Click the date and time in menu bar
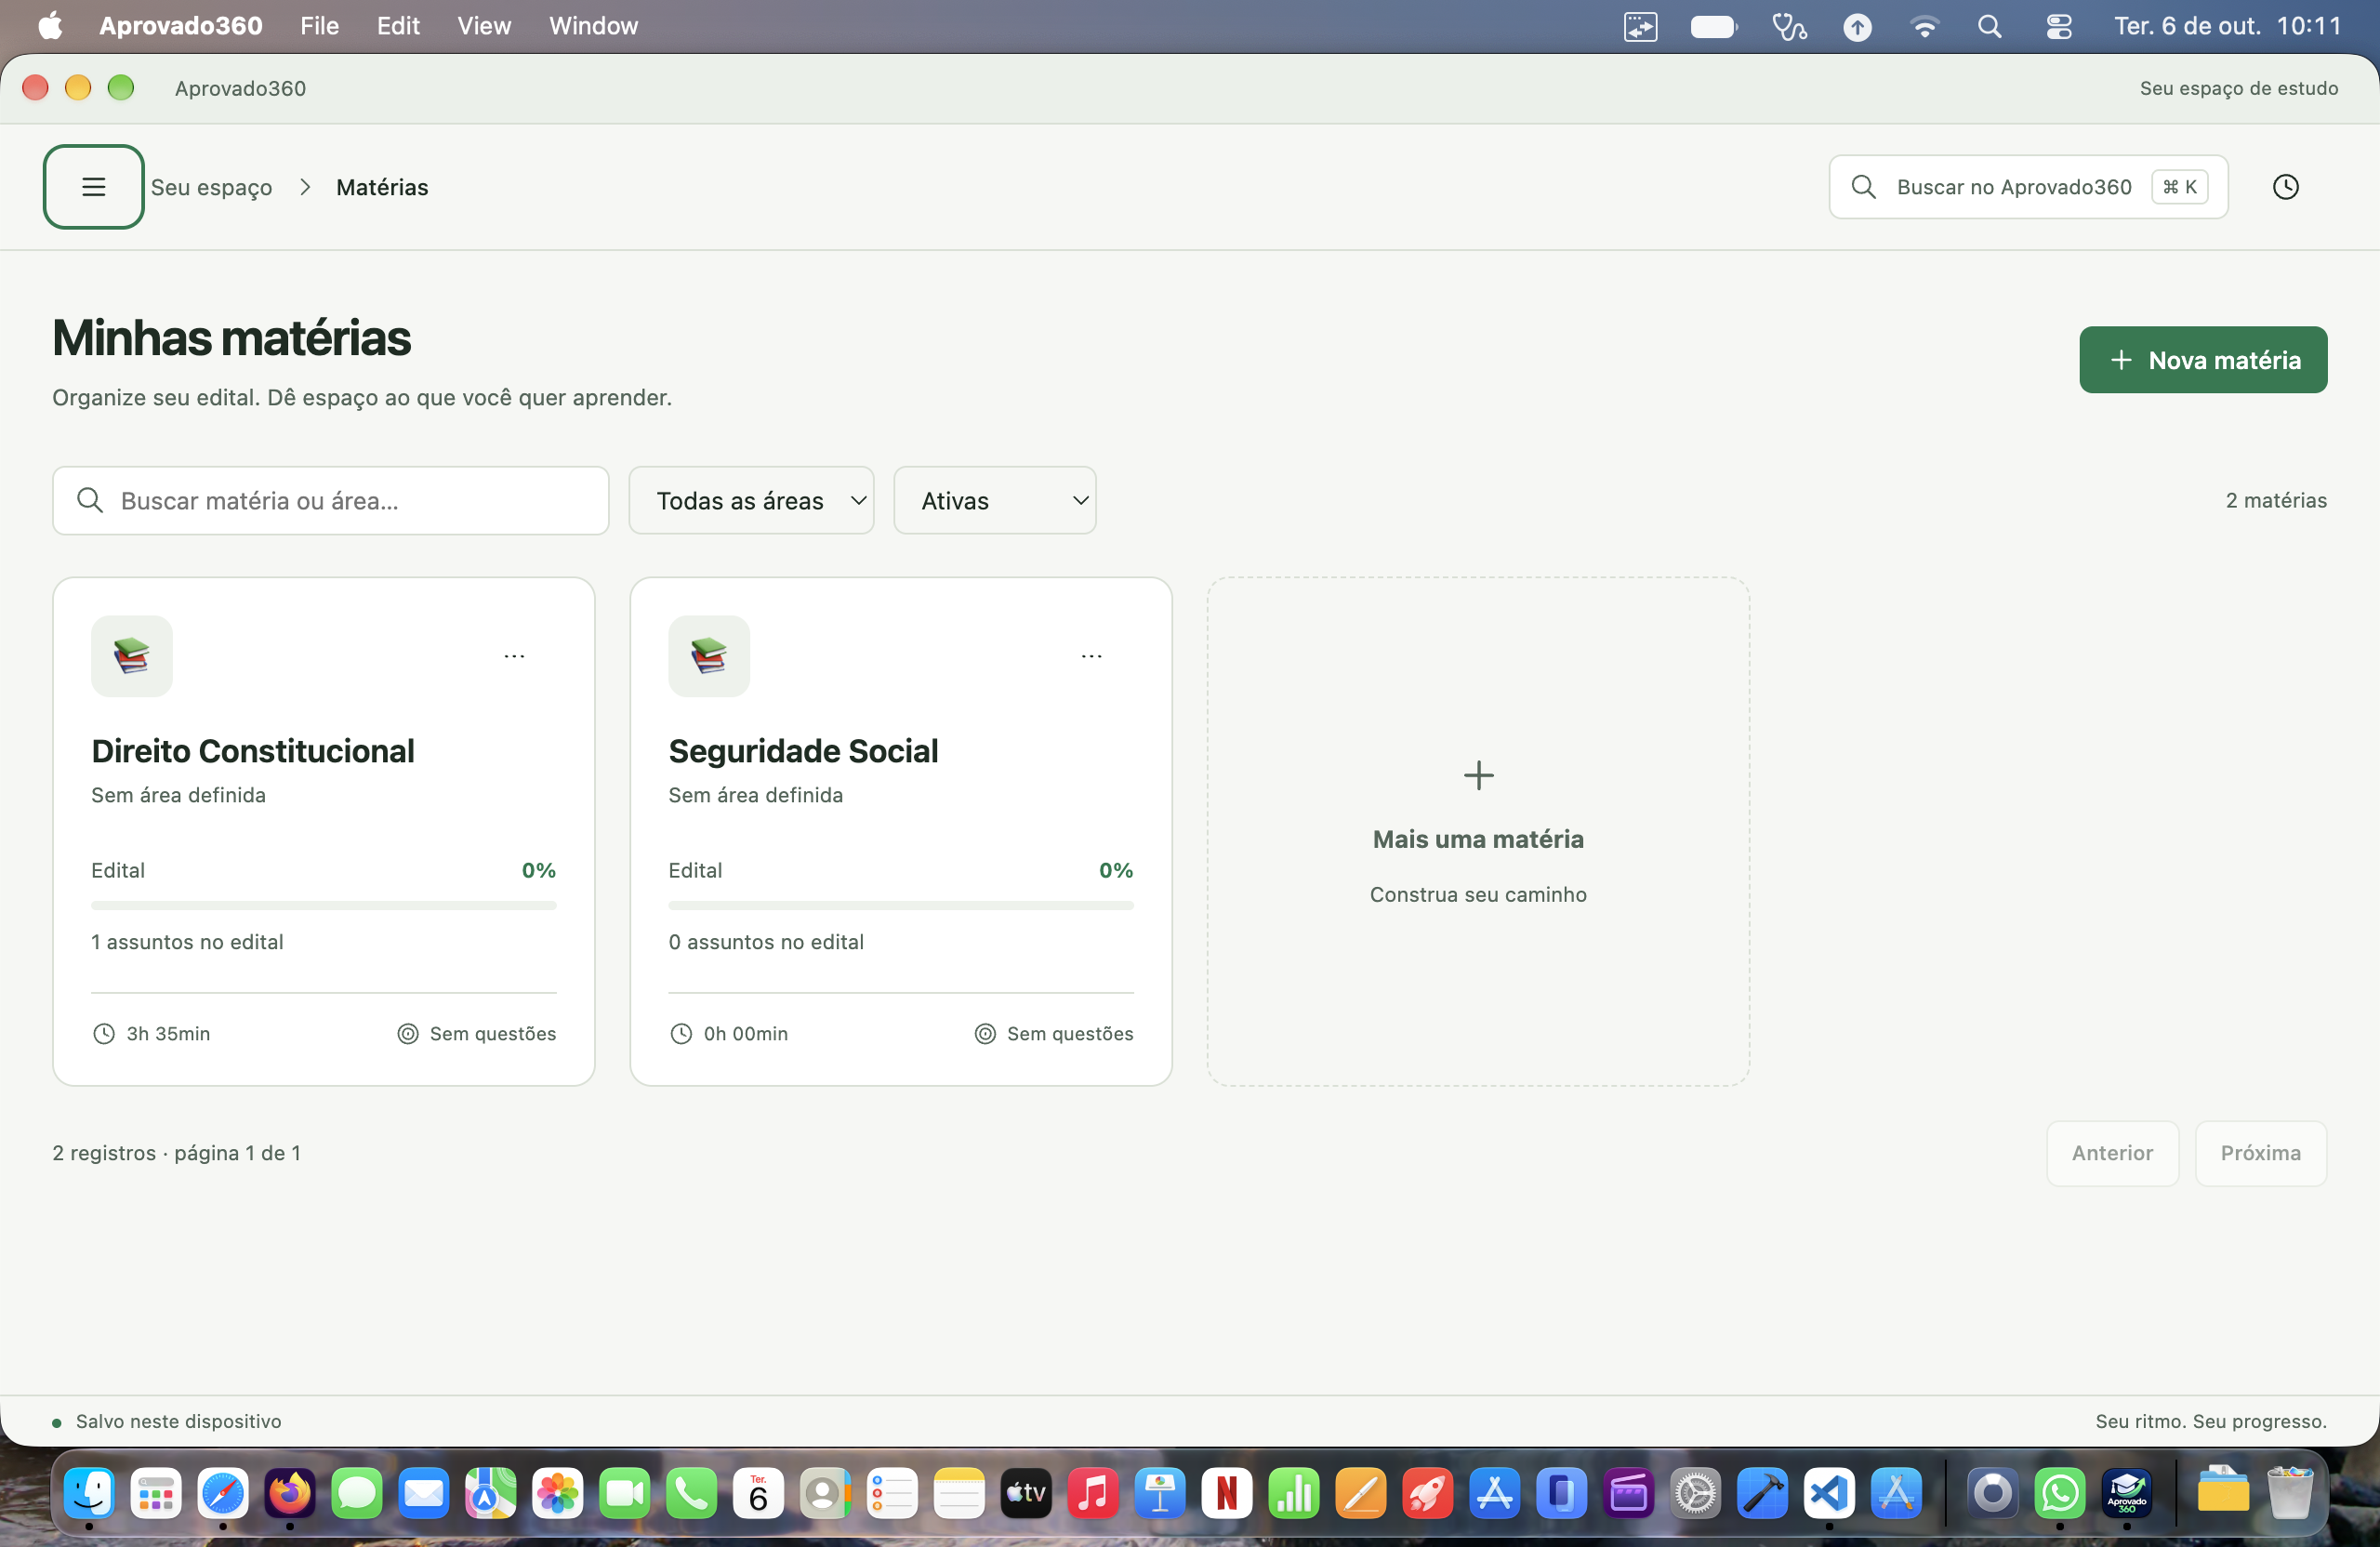Viewport: 2380px width, 1547px height. (x=2227, y=26)
